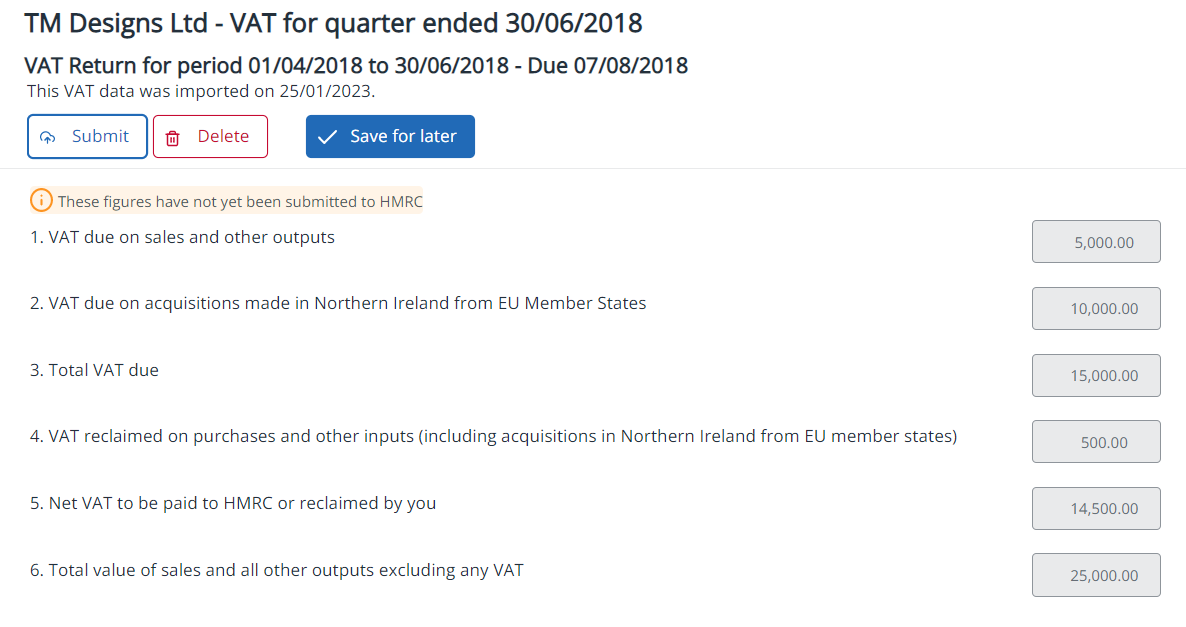Focus the EU acquisitions VAT field showing 10,000.00
The image size is (1186, 627).
pos(1096,309)
